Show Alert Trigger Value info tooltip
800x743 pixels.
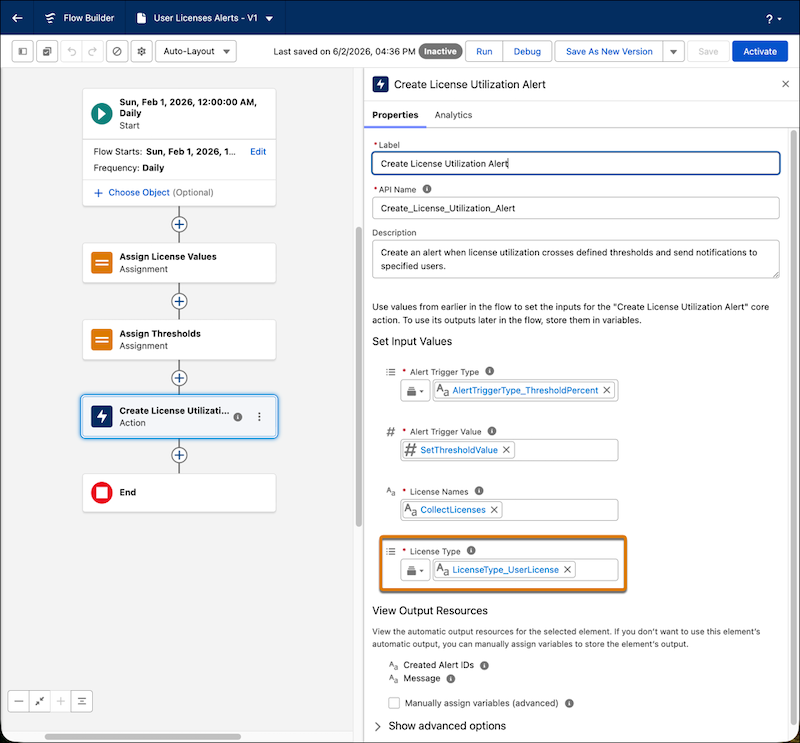click(x=492, y=431)
